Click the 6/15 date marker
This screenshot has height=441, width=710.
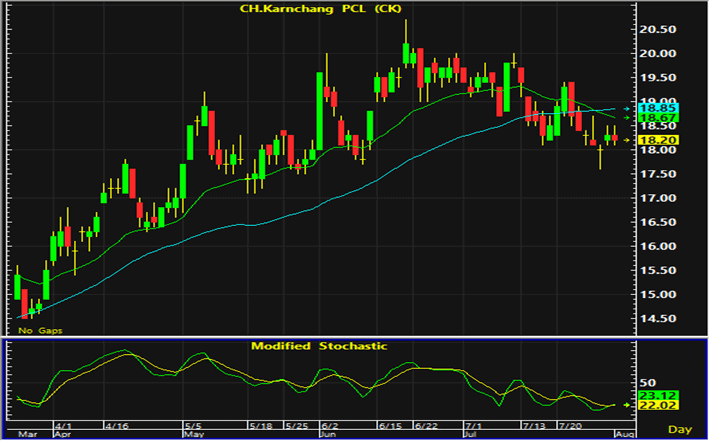(x=390, y=426)
